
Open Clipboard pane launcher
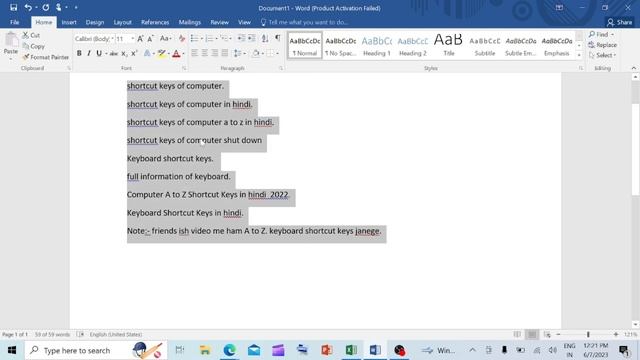(69, 68)
